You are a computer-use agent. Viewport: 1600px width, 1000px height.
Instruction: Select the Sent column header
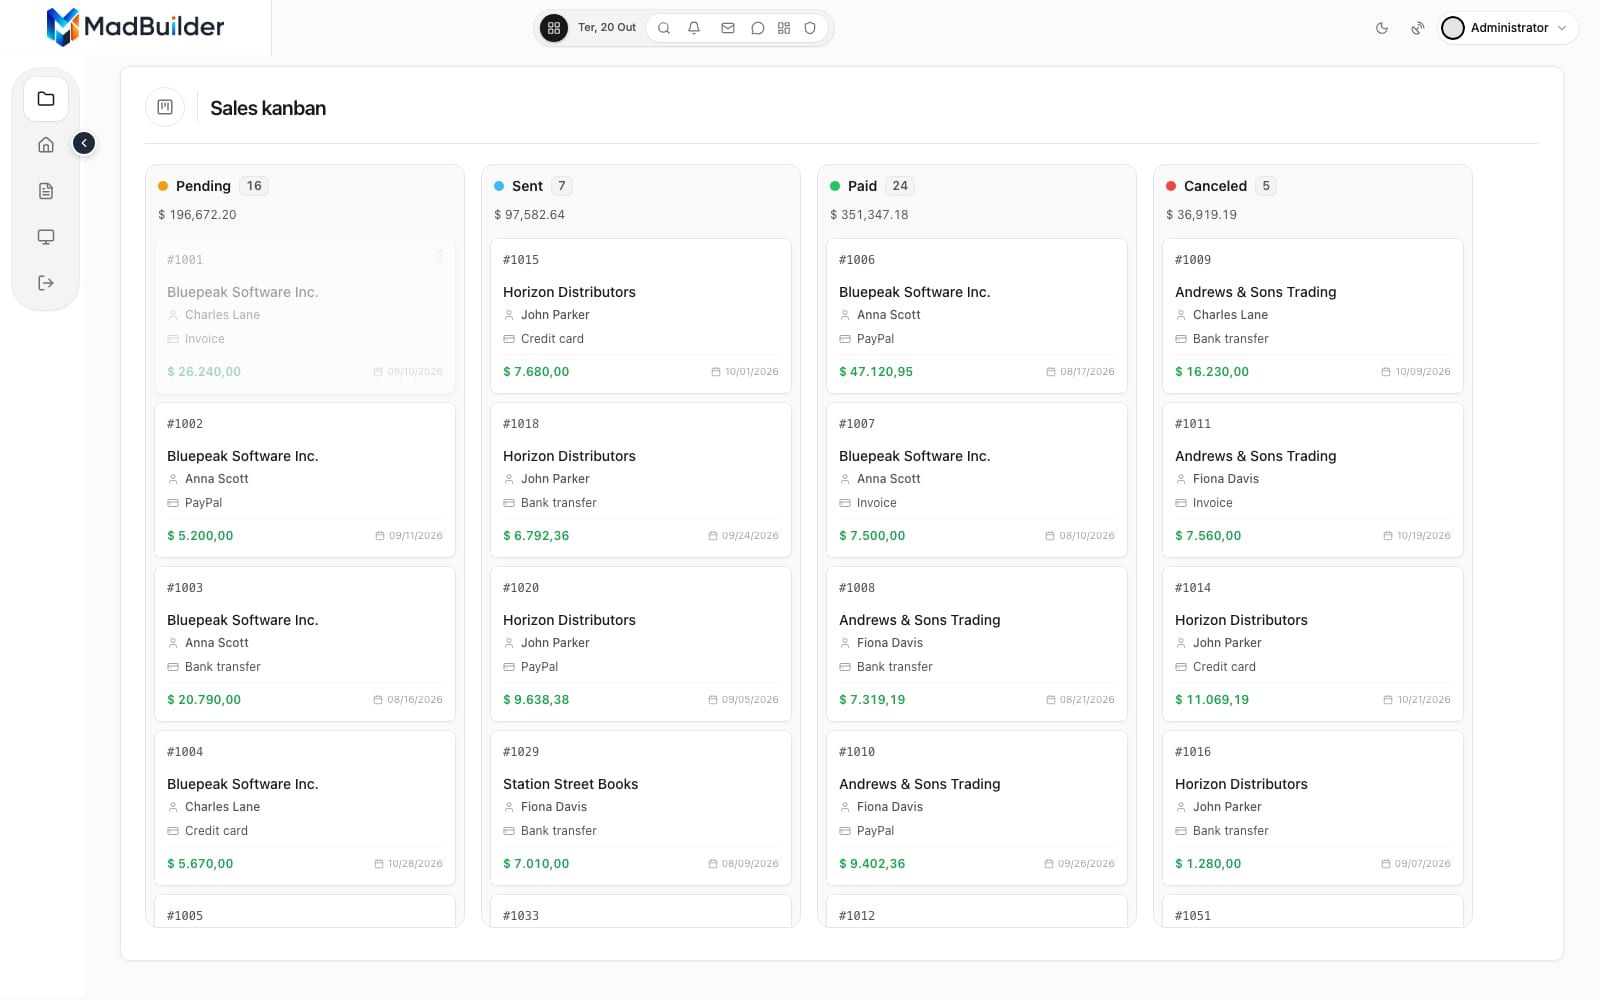[x=527, y=186]
